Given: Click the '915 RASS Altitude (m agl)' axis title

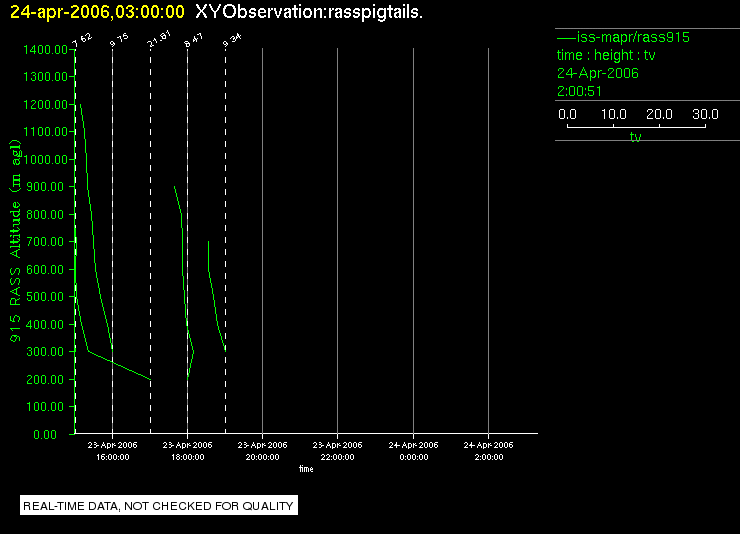Looking at the screenshot, I should coord(16,241).
